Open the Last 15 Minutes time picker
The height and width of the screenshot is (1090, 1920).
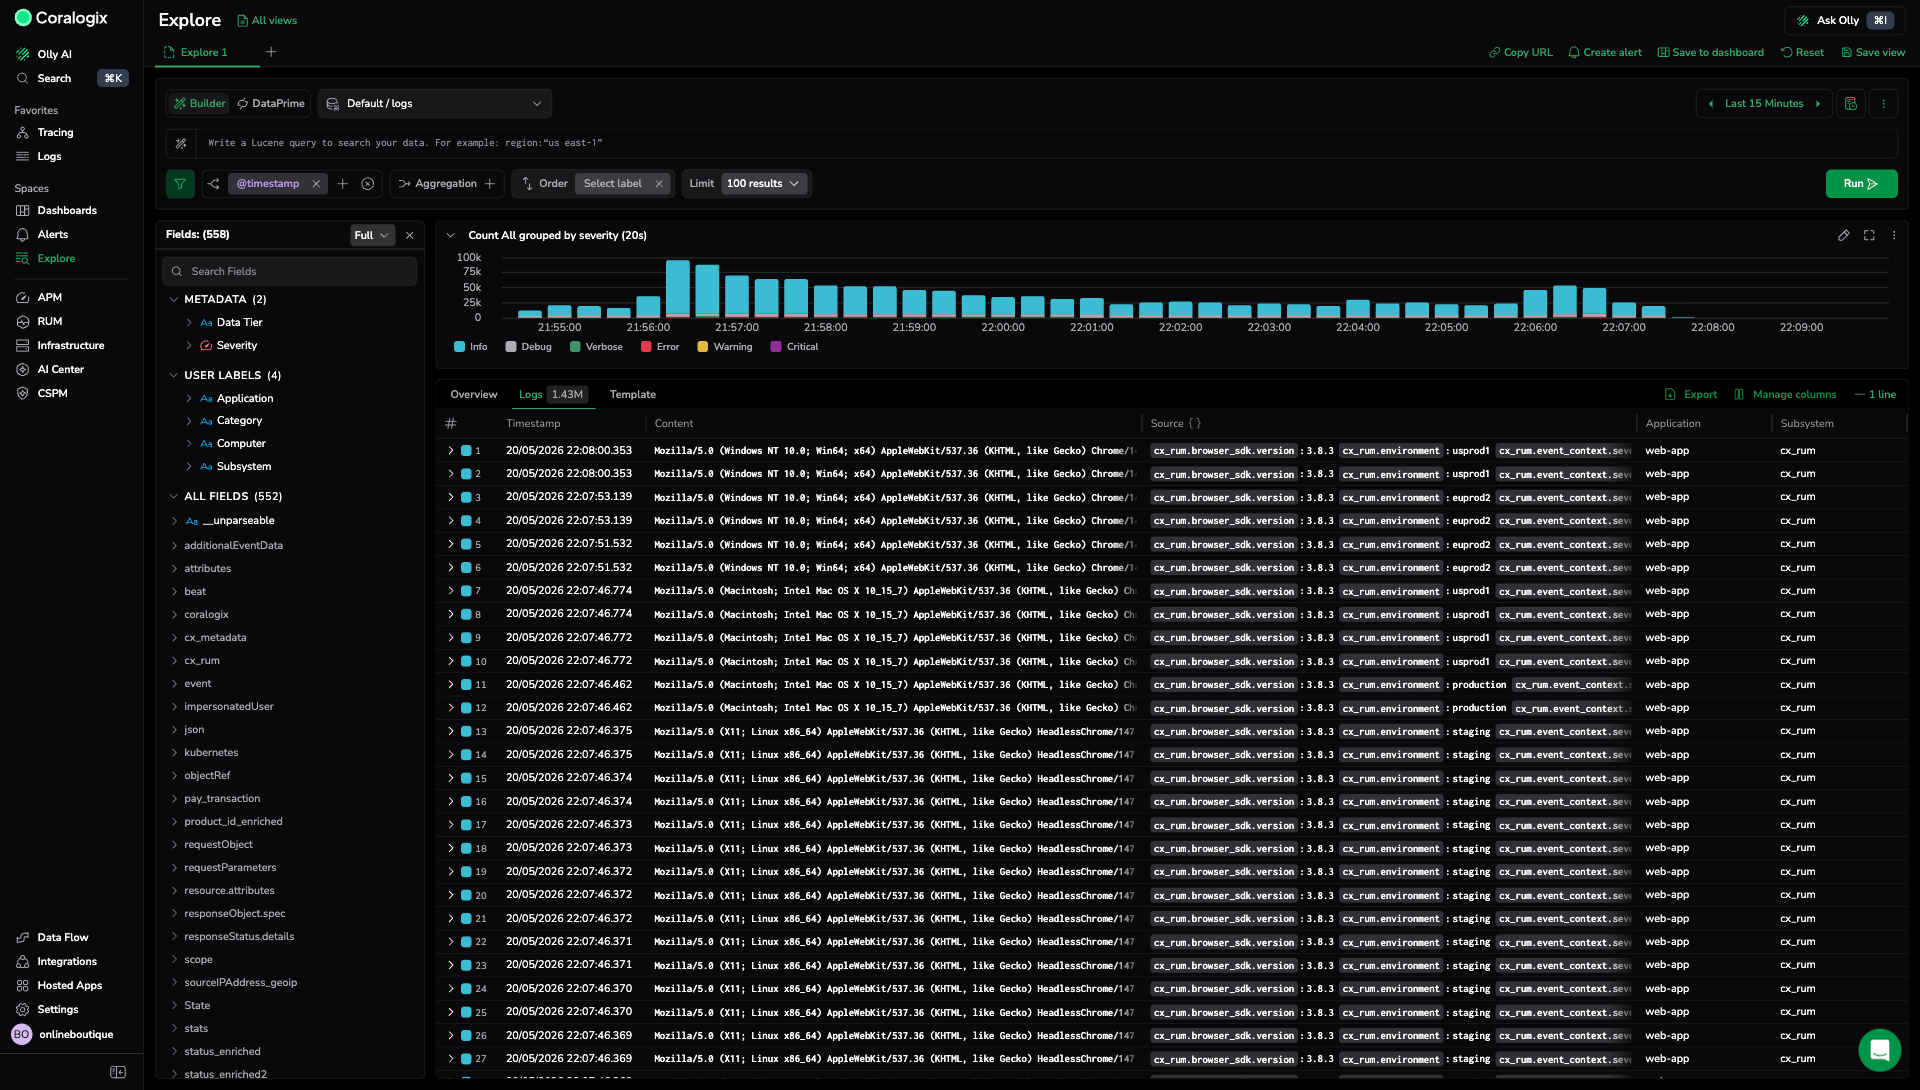click(1764, 103)
